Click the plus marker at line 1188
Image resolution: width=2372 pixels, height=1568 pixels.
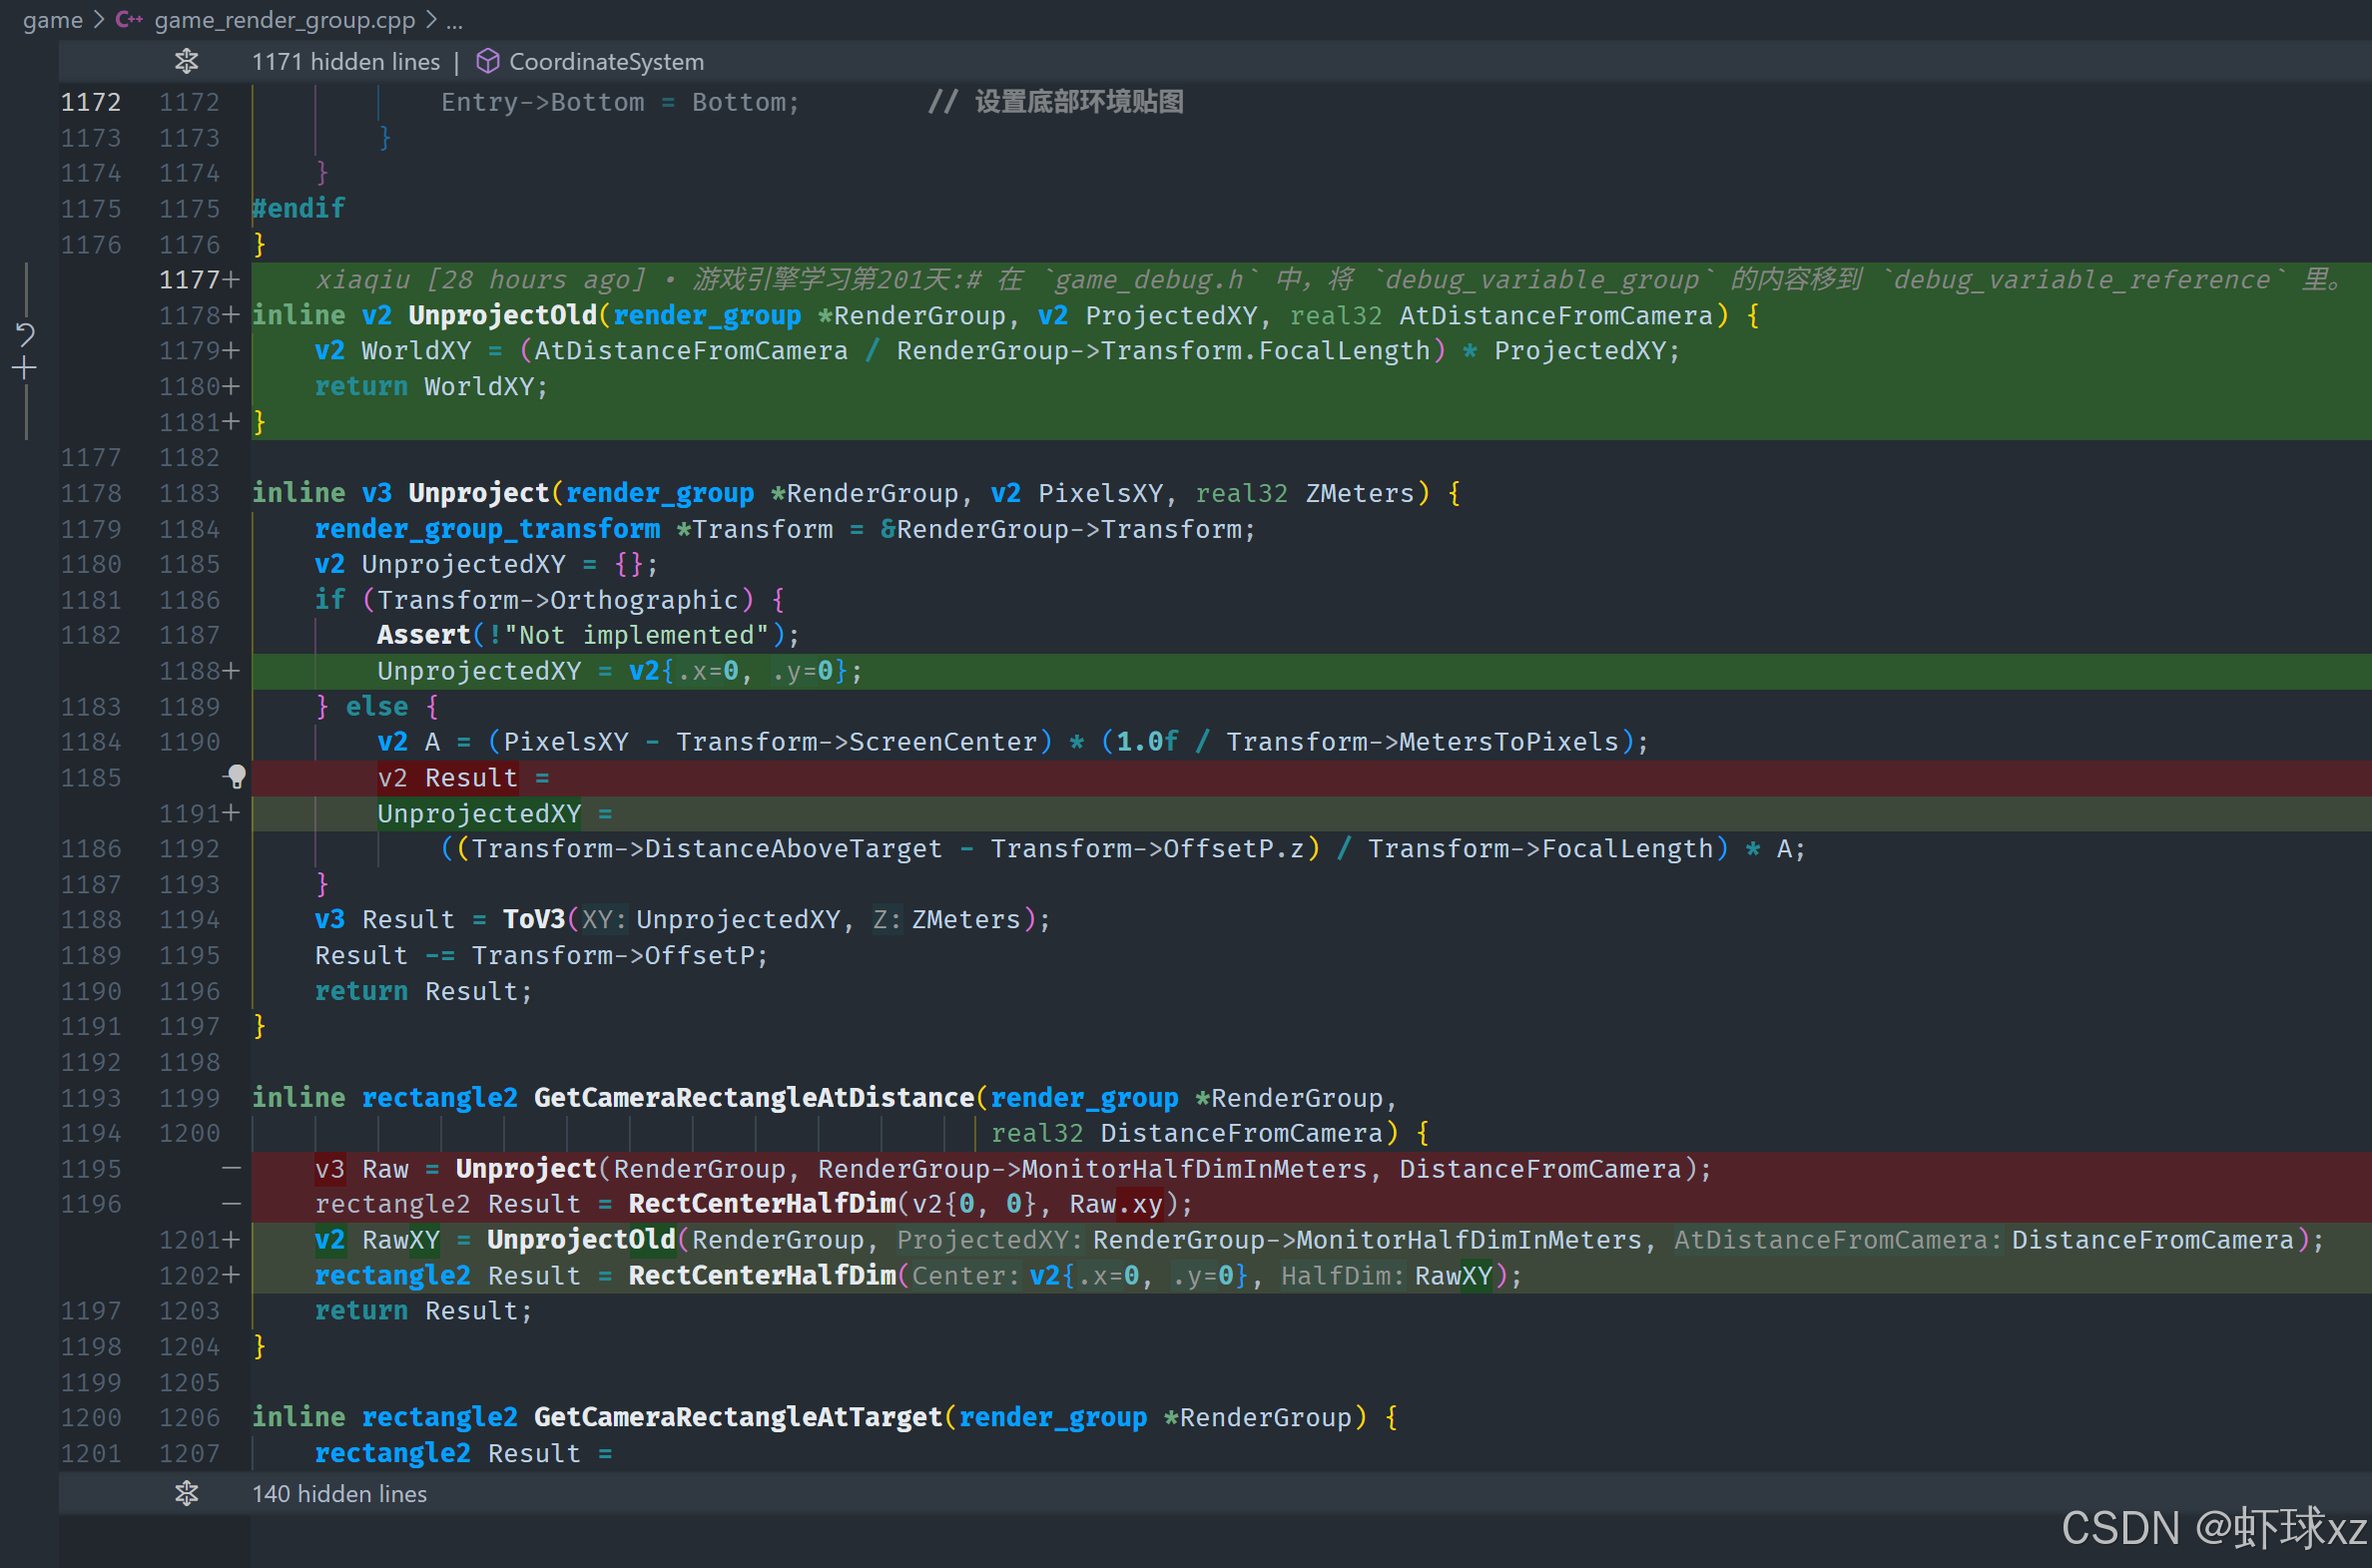point(232,670)
